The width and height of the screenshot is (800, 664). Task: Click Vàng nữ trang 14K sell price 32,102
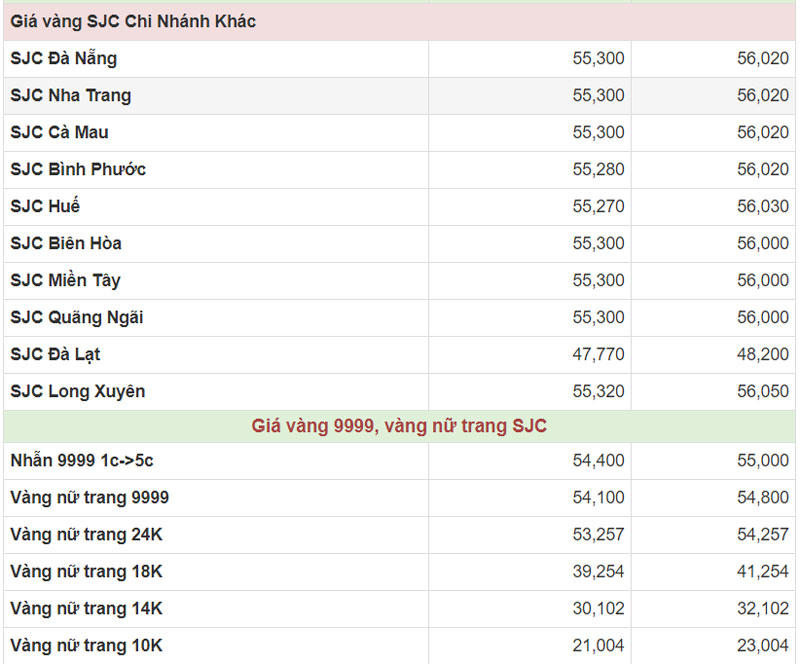(763, 608)
